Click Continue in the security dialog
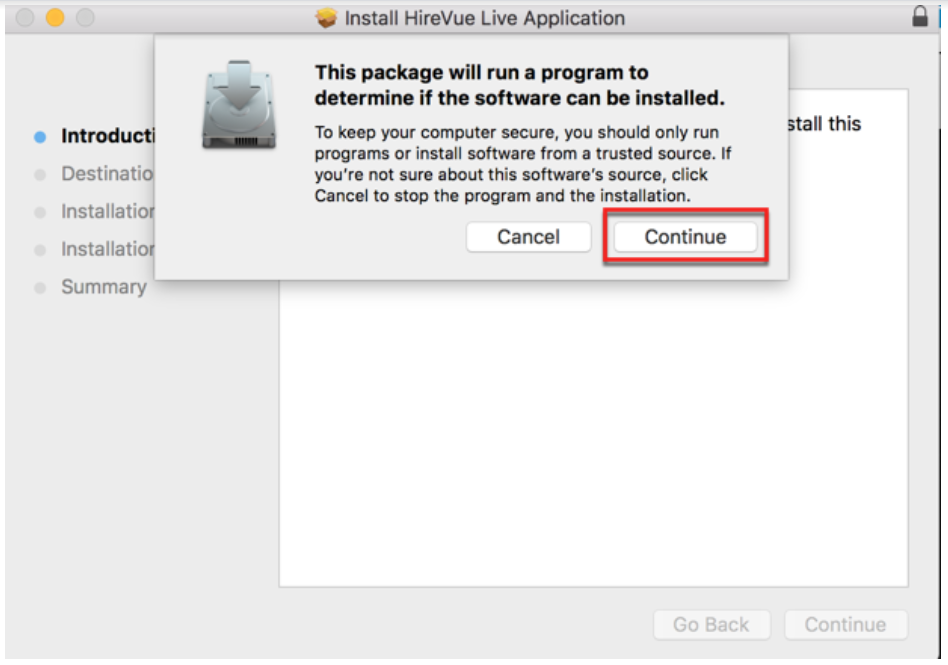Viewport: 948px width, 665px height. tap(685, 236)
